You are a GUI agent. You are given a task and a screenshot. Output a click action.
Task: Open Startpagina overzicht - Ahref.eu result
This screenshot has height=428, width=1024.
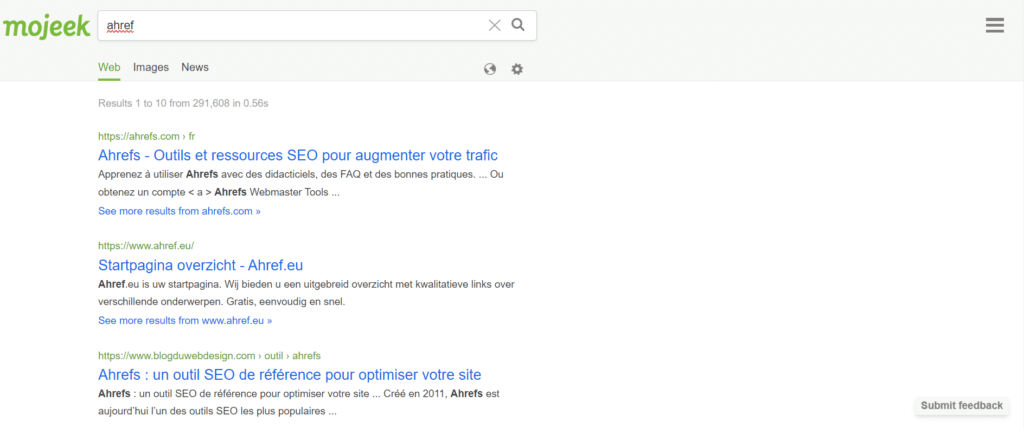(200, 265)
